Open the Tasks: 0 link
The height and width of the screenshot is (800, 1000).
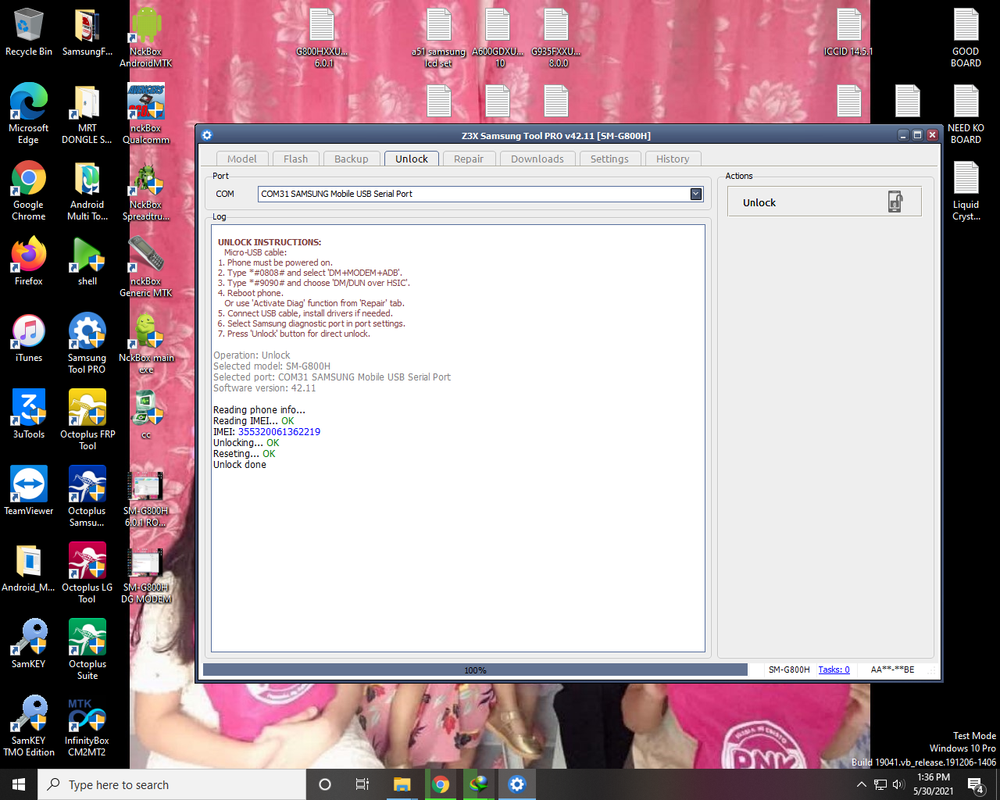tap(834, 669)
